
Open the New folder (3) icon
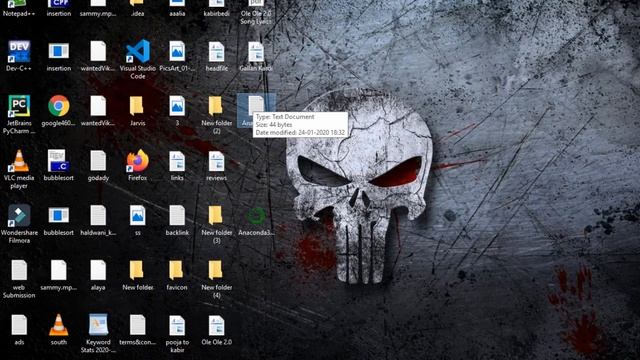click(x=216, y=224)
